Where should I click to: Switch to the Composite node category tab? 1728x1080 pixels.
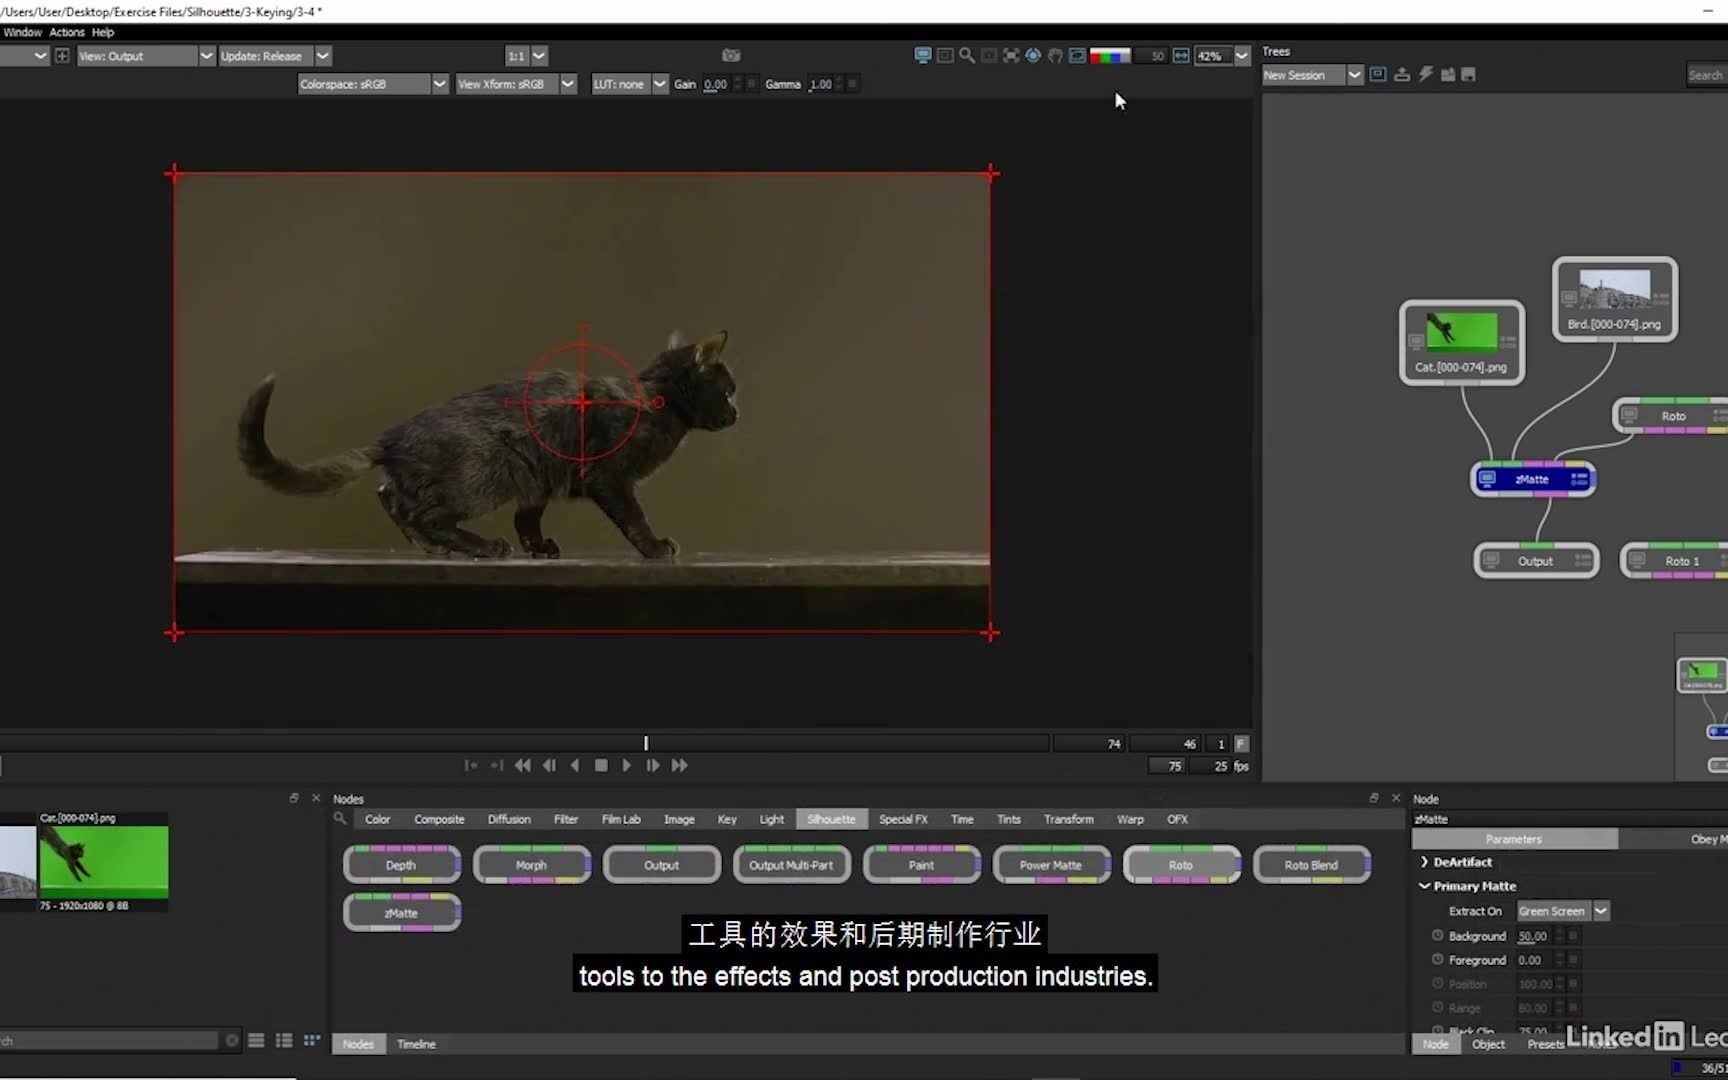pos(439,819)
